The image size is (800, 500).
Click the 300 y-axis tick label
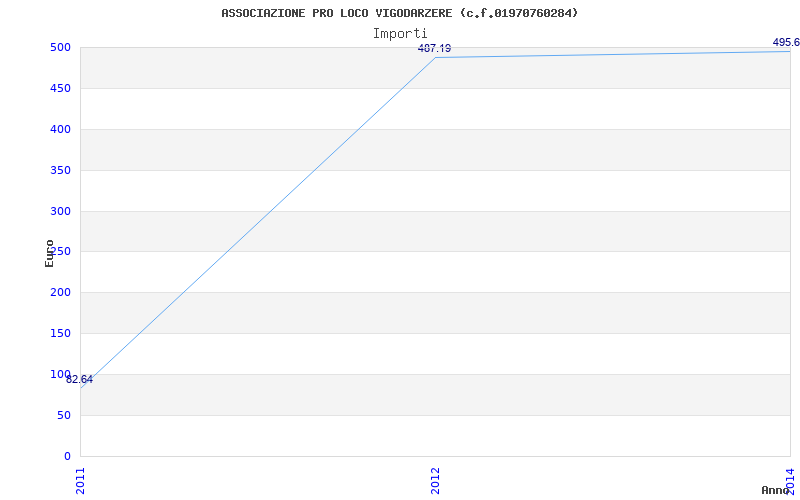pyautogui.click(x=59, y=211)
